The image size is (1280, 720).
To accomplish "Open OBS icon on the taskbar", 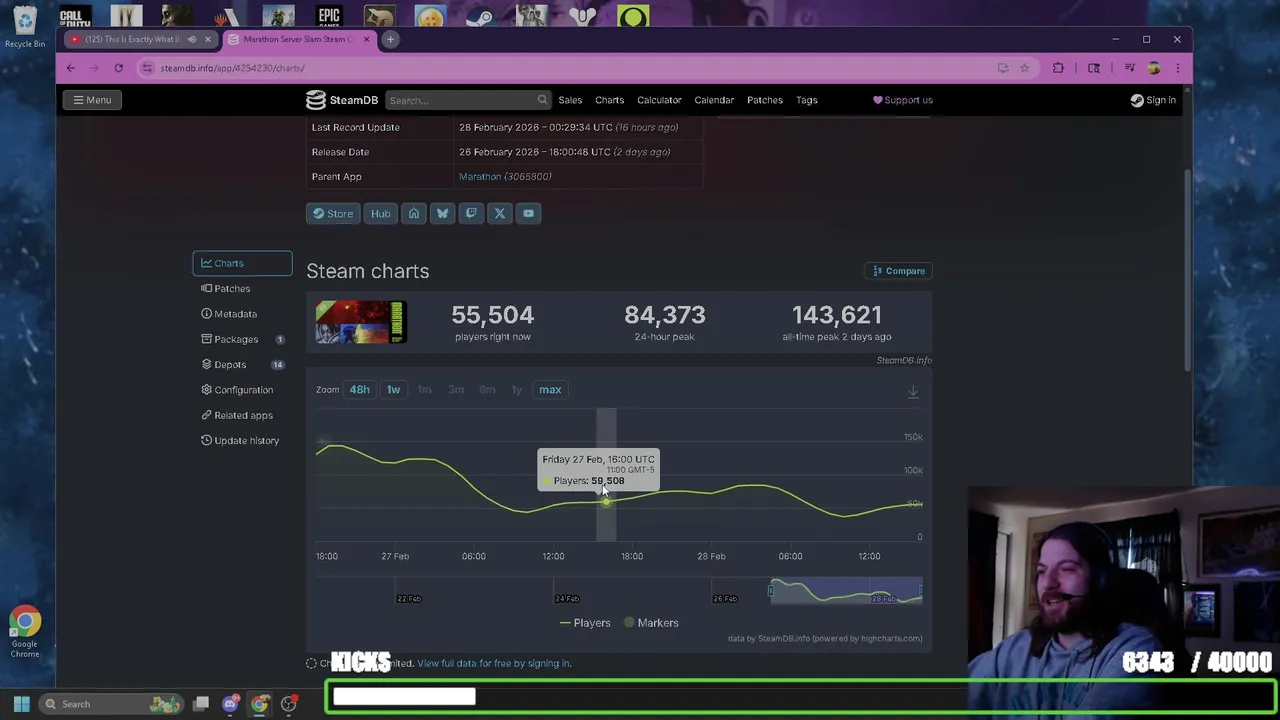I will tap(289, 704).
